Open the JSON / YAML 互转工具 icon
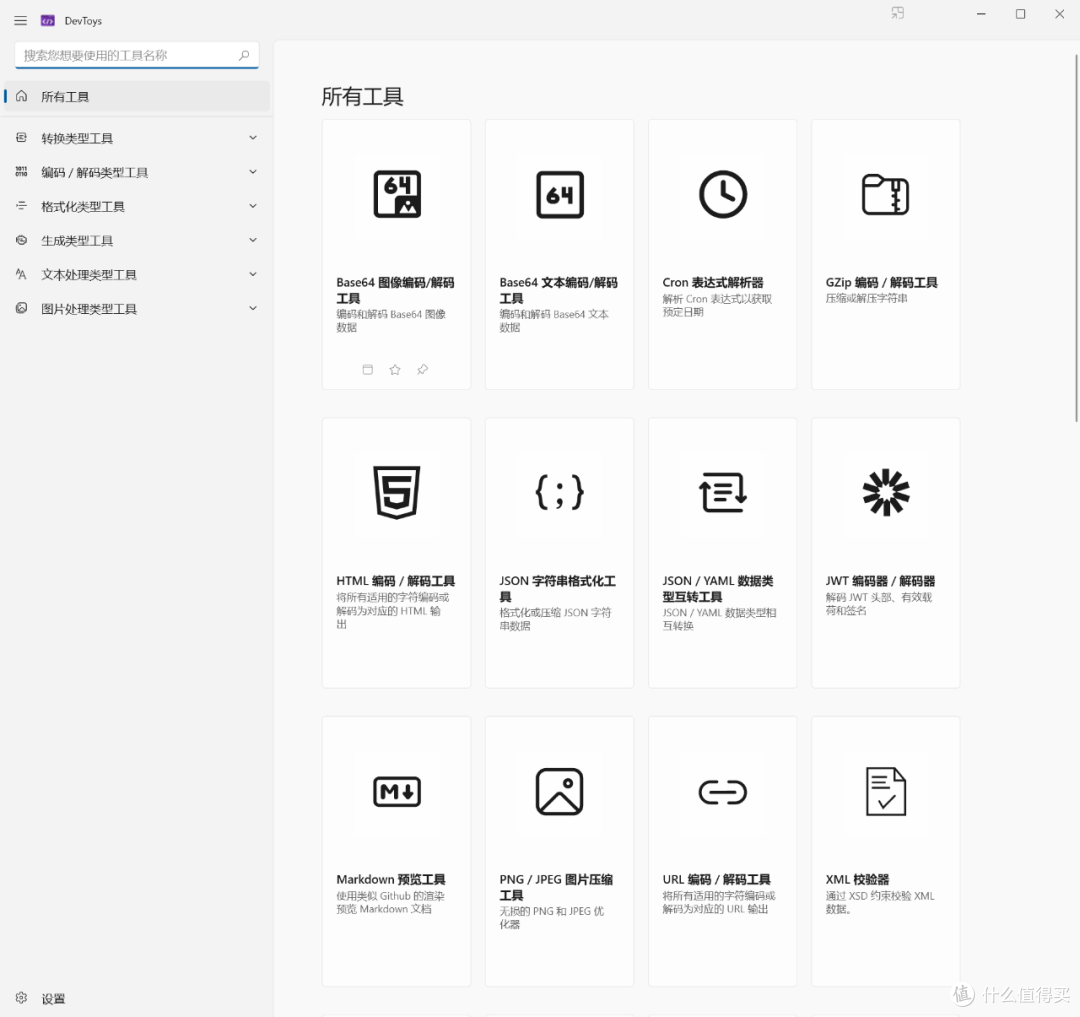1080x1017 pixels. click(x=723, y=492)
